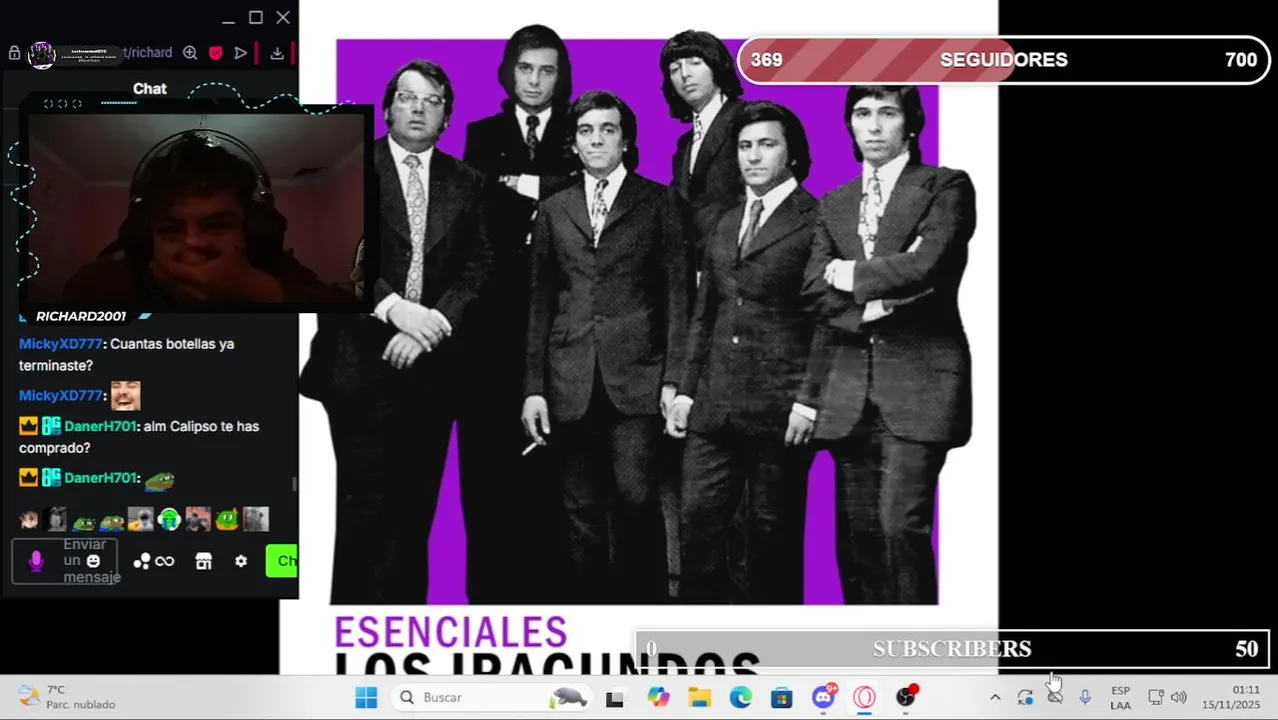Open File Explorer from the taskbar
Viewport: 1278px width, 720px height.
point(699,698)
